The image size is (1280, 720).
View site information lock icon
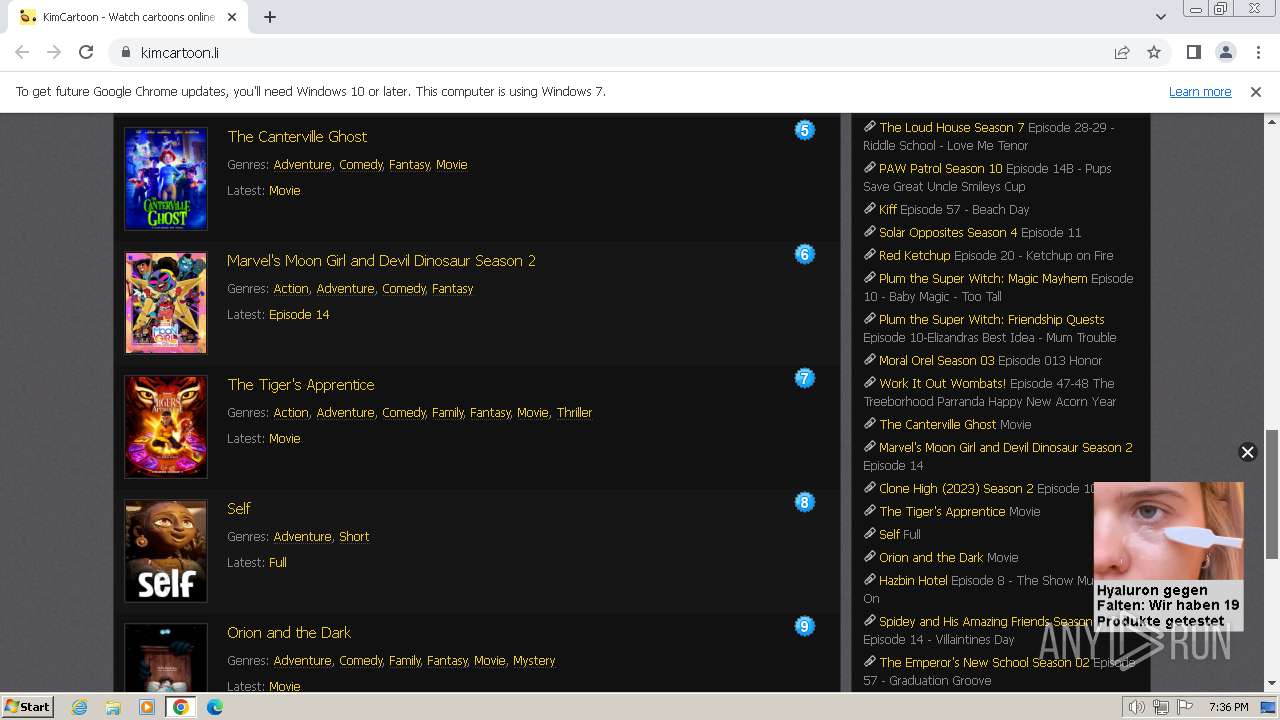125,52
